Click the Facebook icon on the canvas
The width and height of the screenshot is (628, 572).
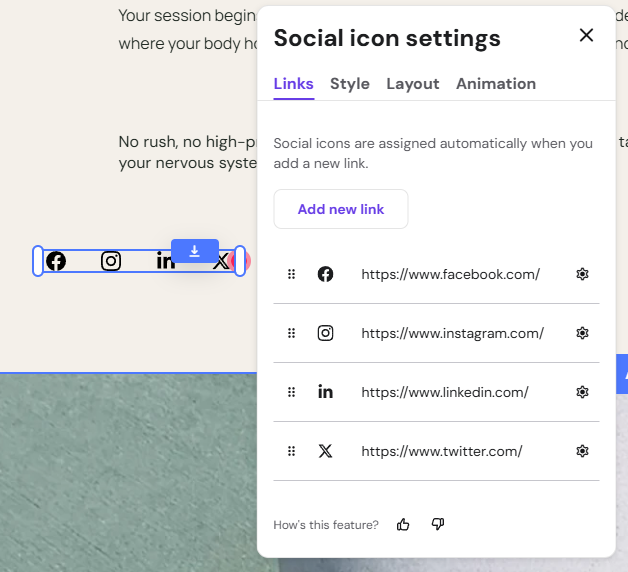(56, 261)
